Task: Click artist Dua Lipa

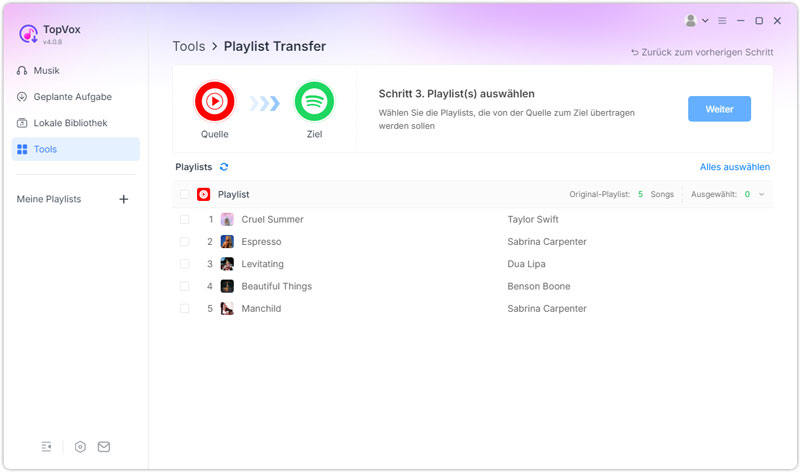Action: (x=527, y=264)
